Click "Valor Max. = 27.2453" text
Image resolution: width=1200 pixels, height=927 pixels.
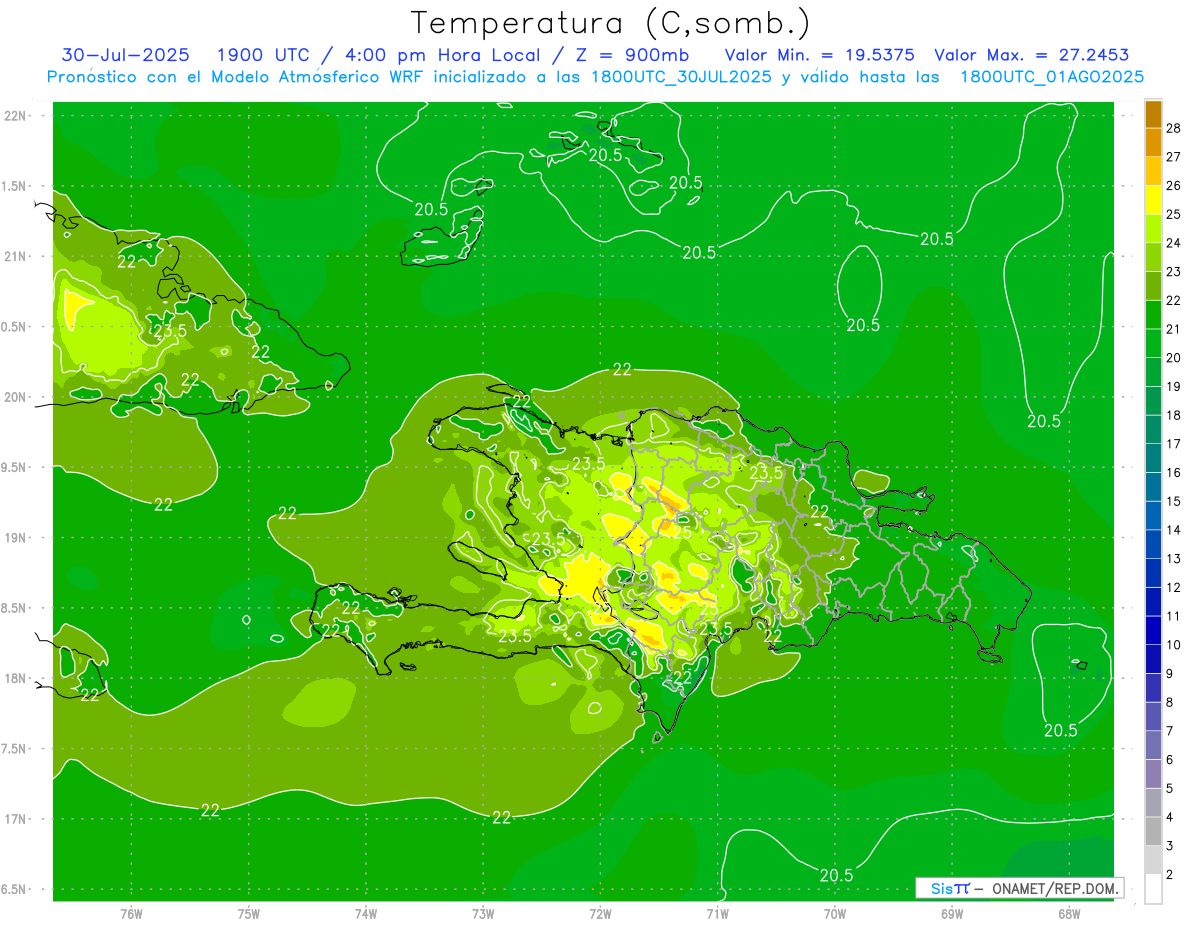click(1031, 55)
